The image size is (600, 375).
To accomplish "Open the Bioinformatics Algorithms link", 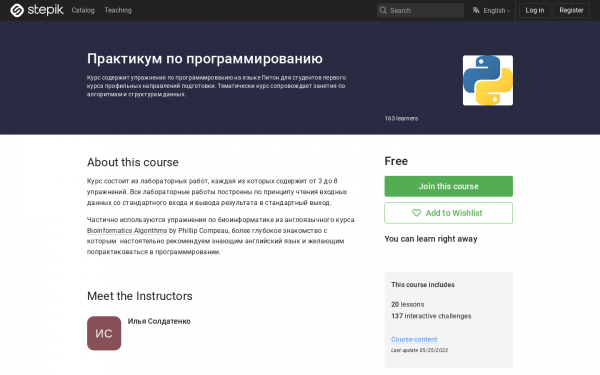I will (127, 230).
